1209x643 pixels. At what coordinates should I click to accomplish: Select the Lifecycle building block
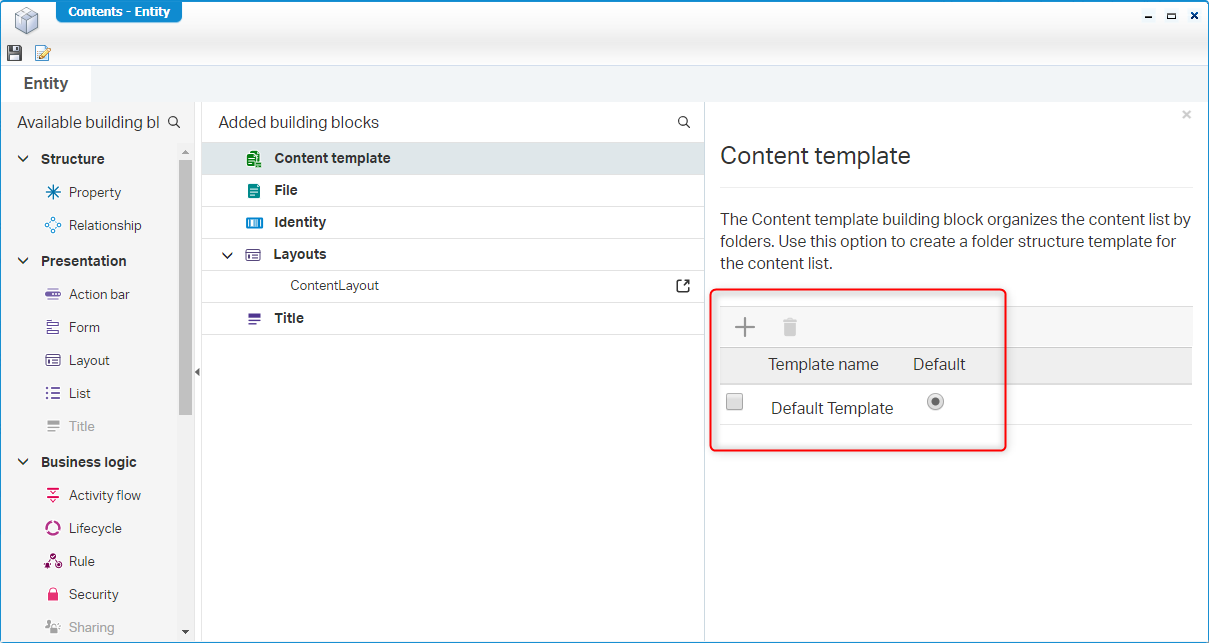tap(95, 528)
